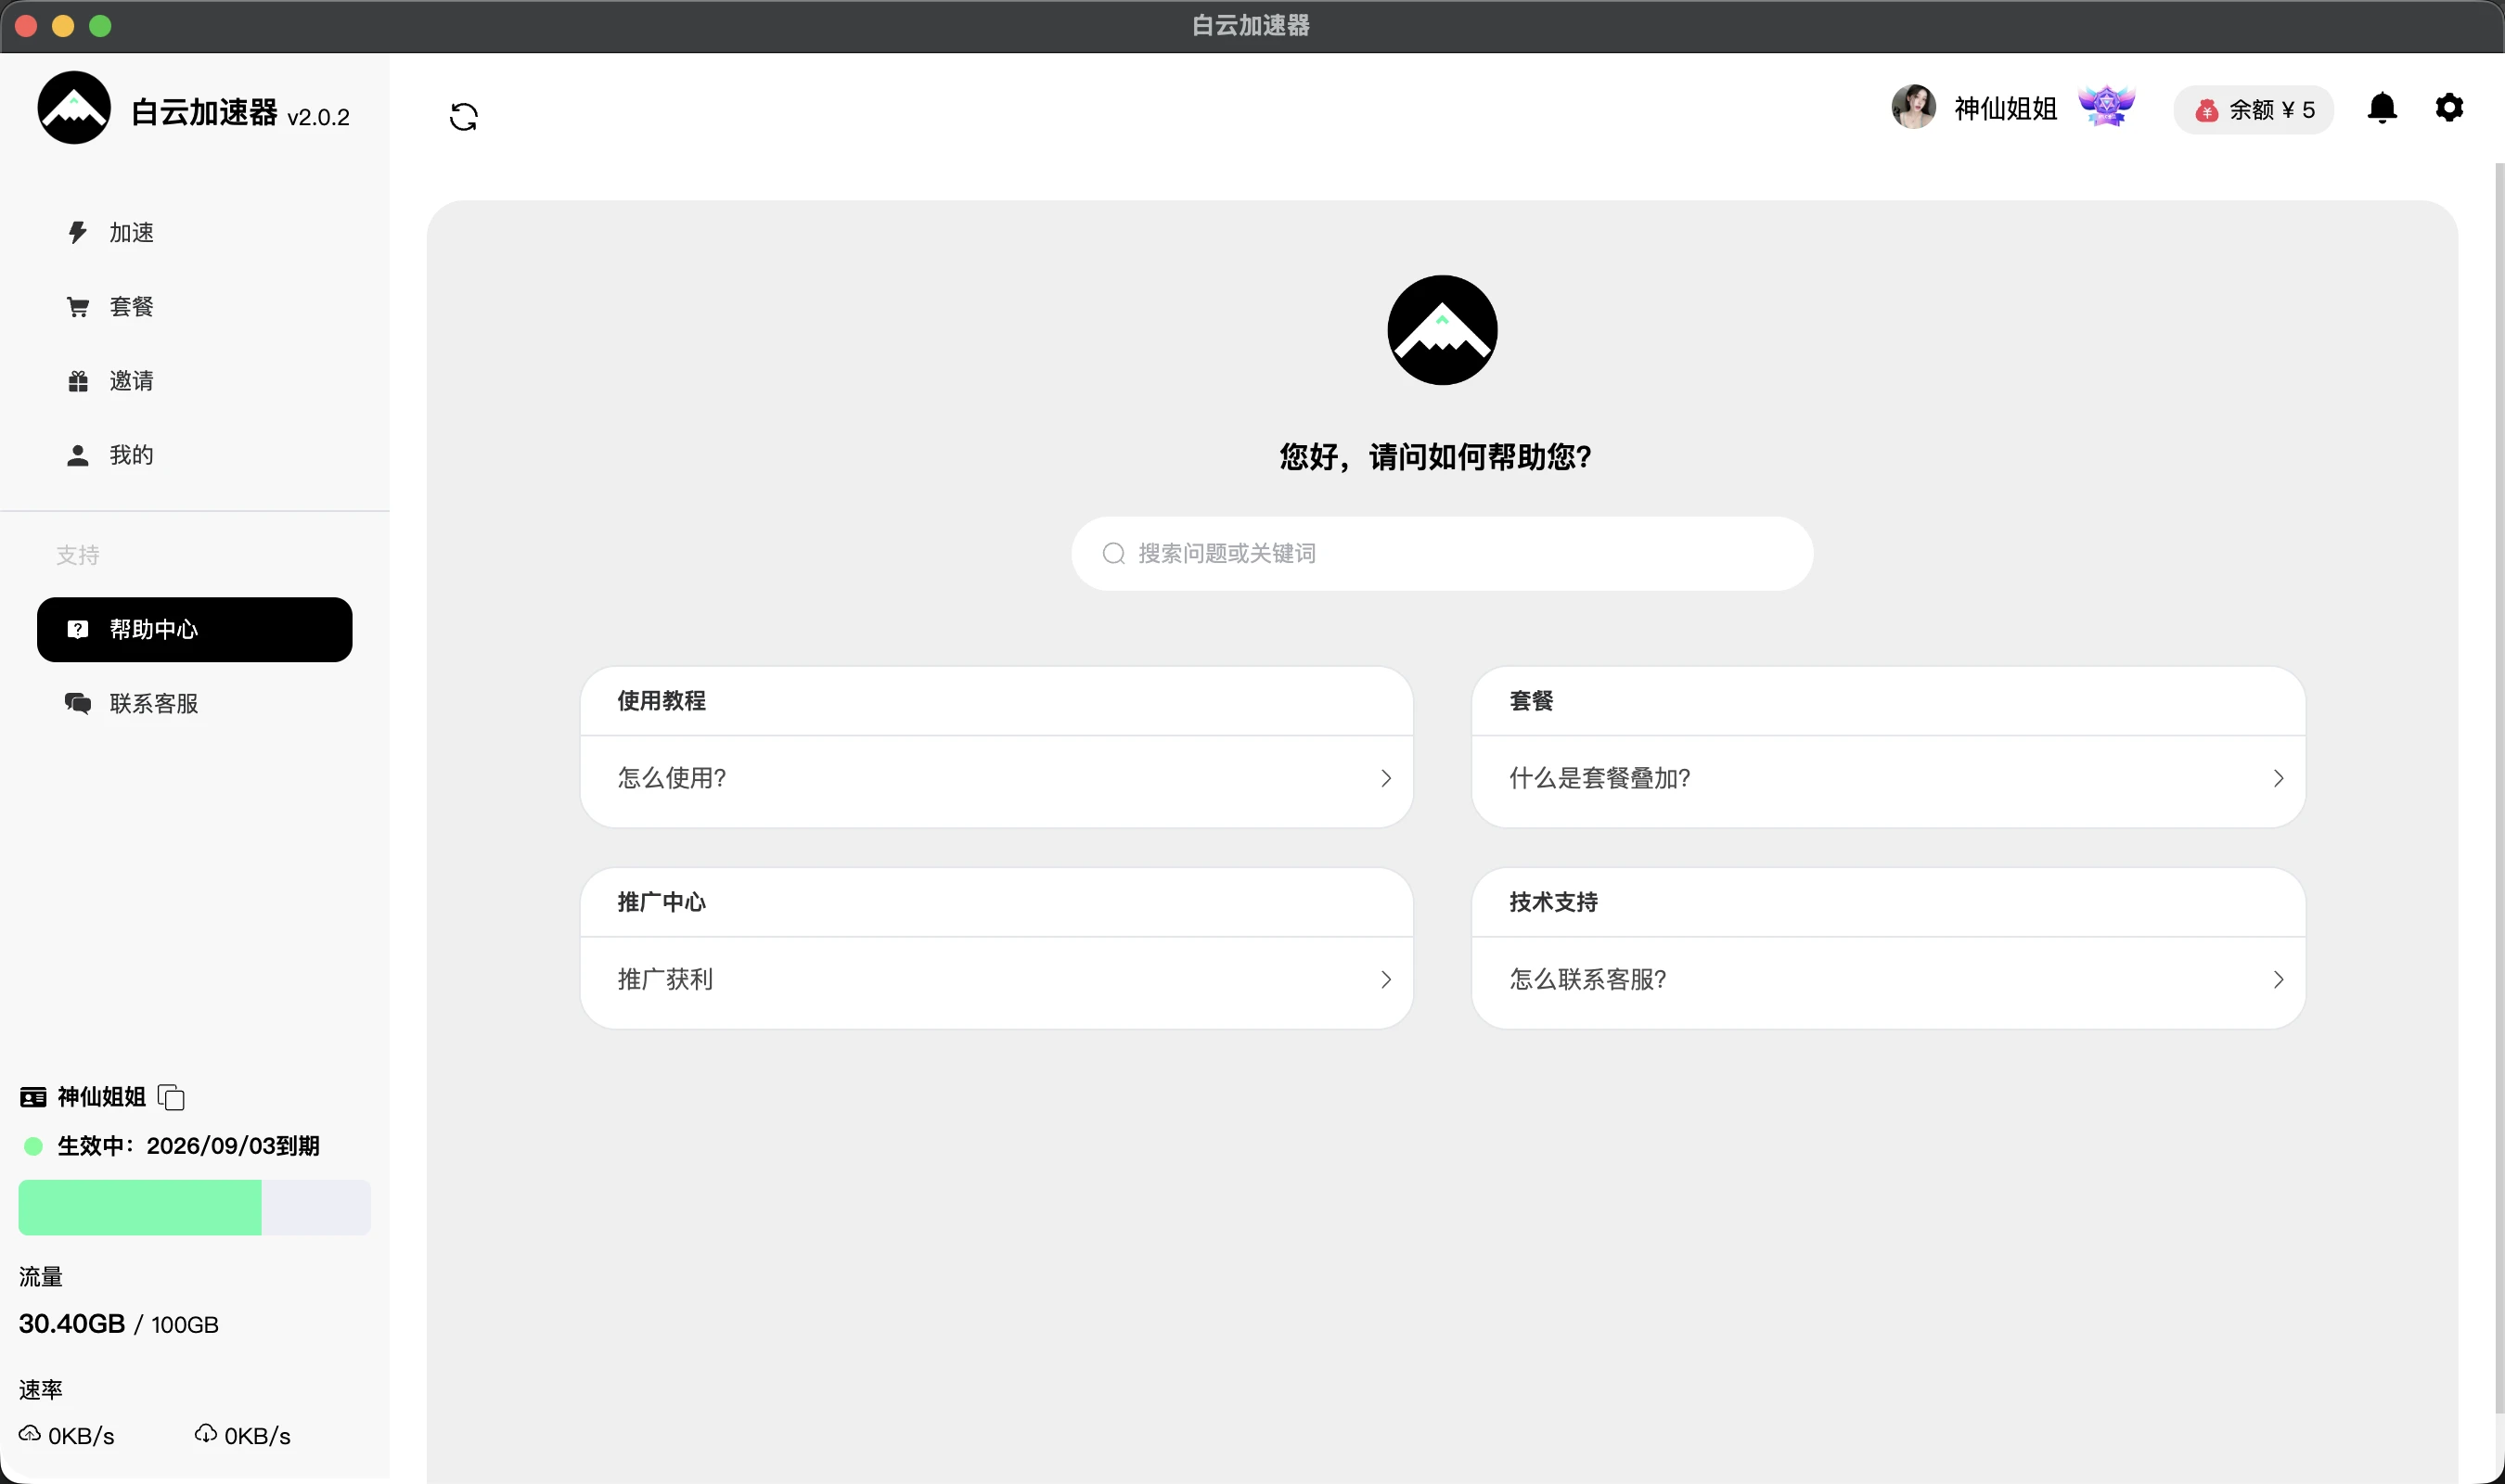The image size is (2505, 1484).
Task: Click the ID card icon beside 神仙姐姐
Action: pyautogui.click(x=32, y=1097)
